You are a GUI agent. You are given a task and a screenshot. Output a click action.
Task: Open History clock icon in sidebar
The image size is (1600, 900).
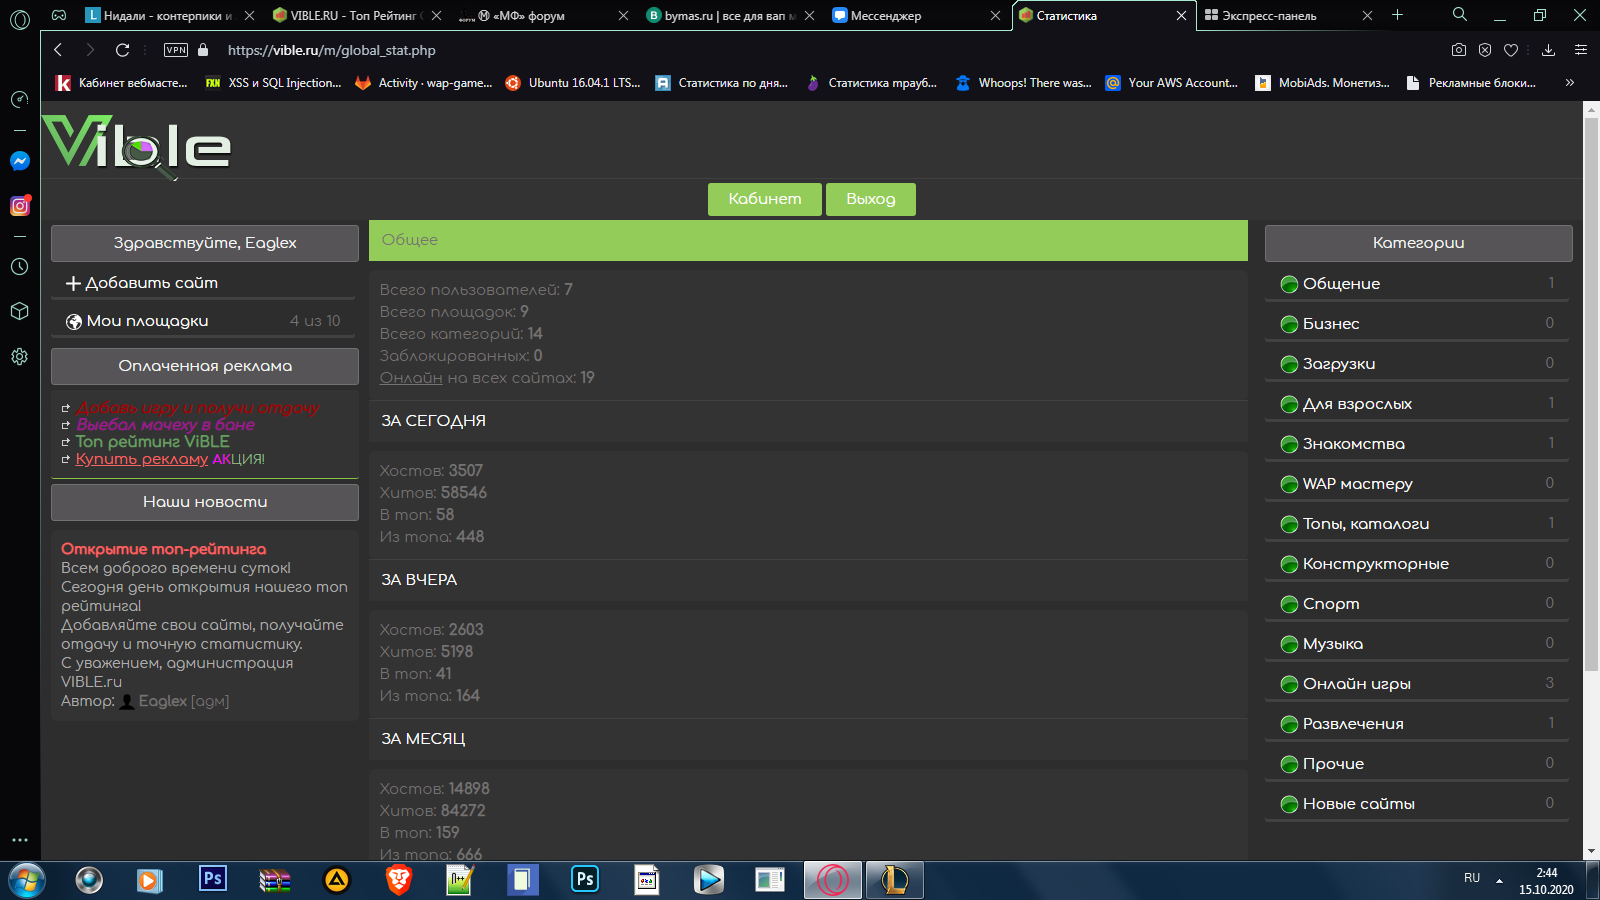click(x=19, y=267)
